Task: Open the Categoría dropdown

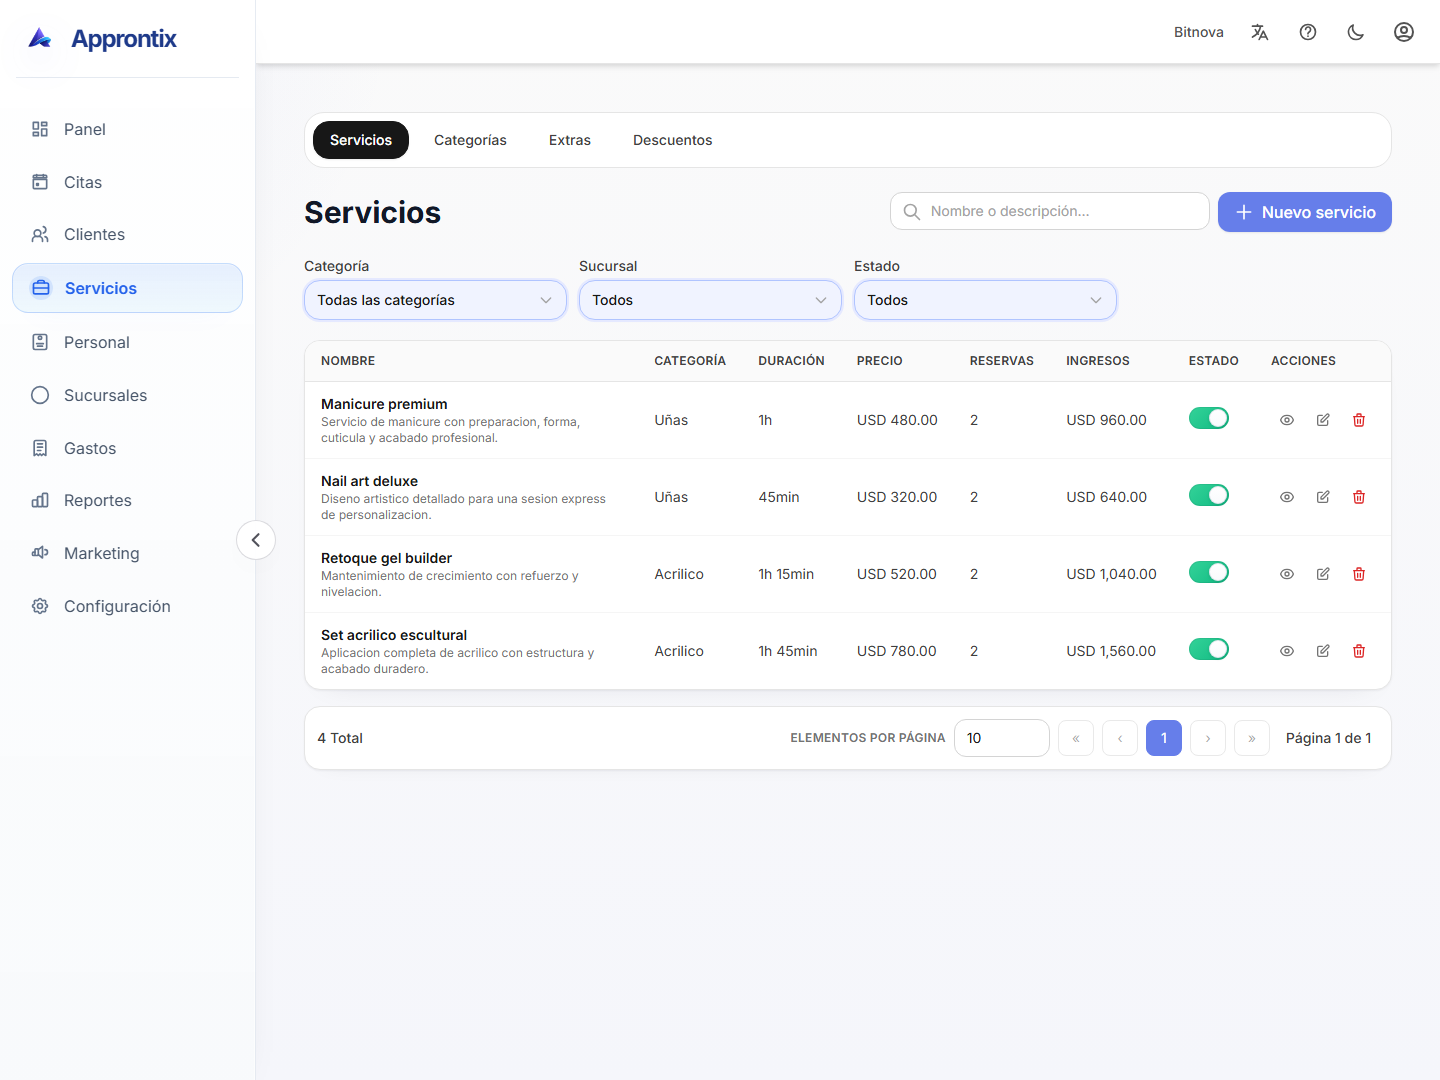Action: pos(435,300)
